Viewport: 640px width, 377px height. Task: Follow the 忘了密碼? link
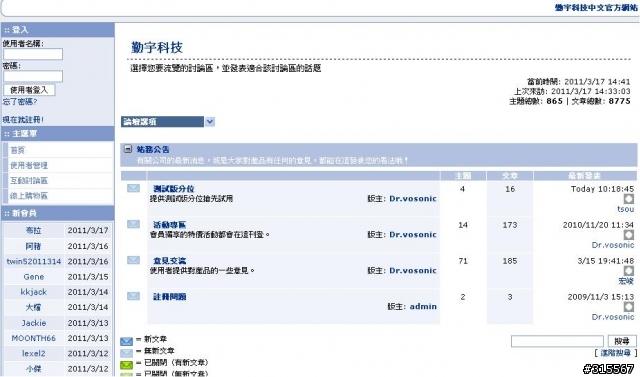pyautogui.click(x=20, y=102)
